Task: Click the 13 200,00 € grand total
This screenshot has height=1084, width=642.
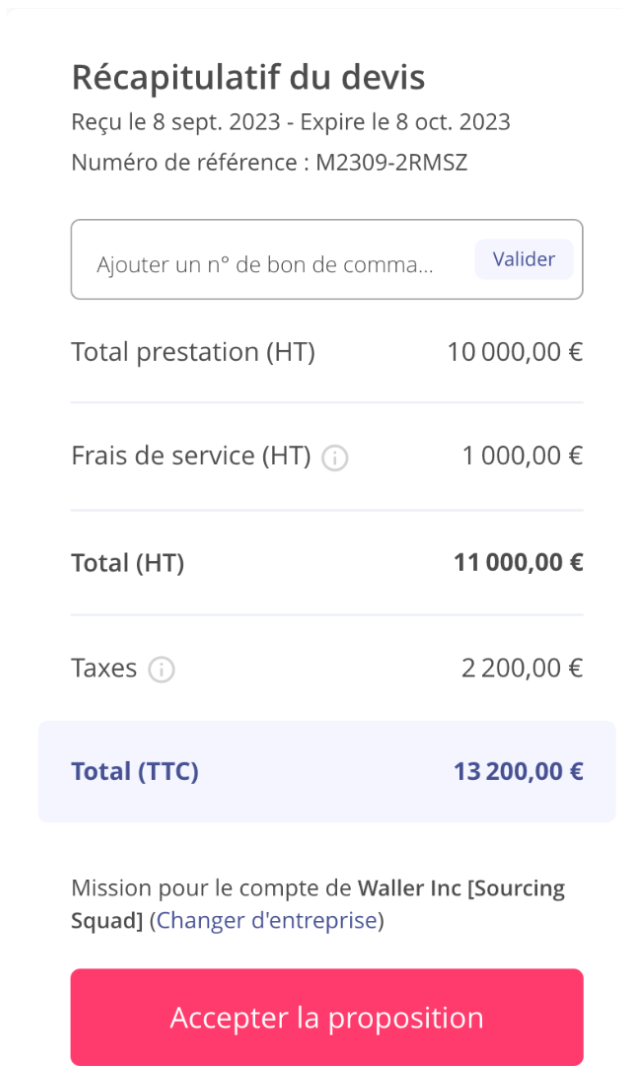Action: pyautogui.click(x=518, y=772)
